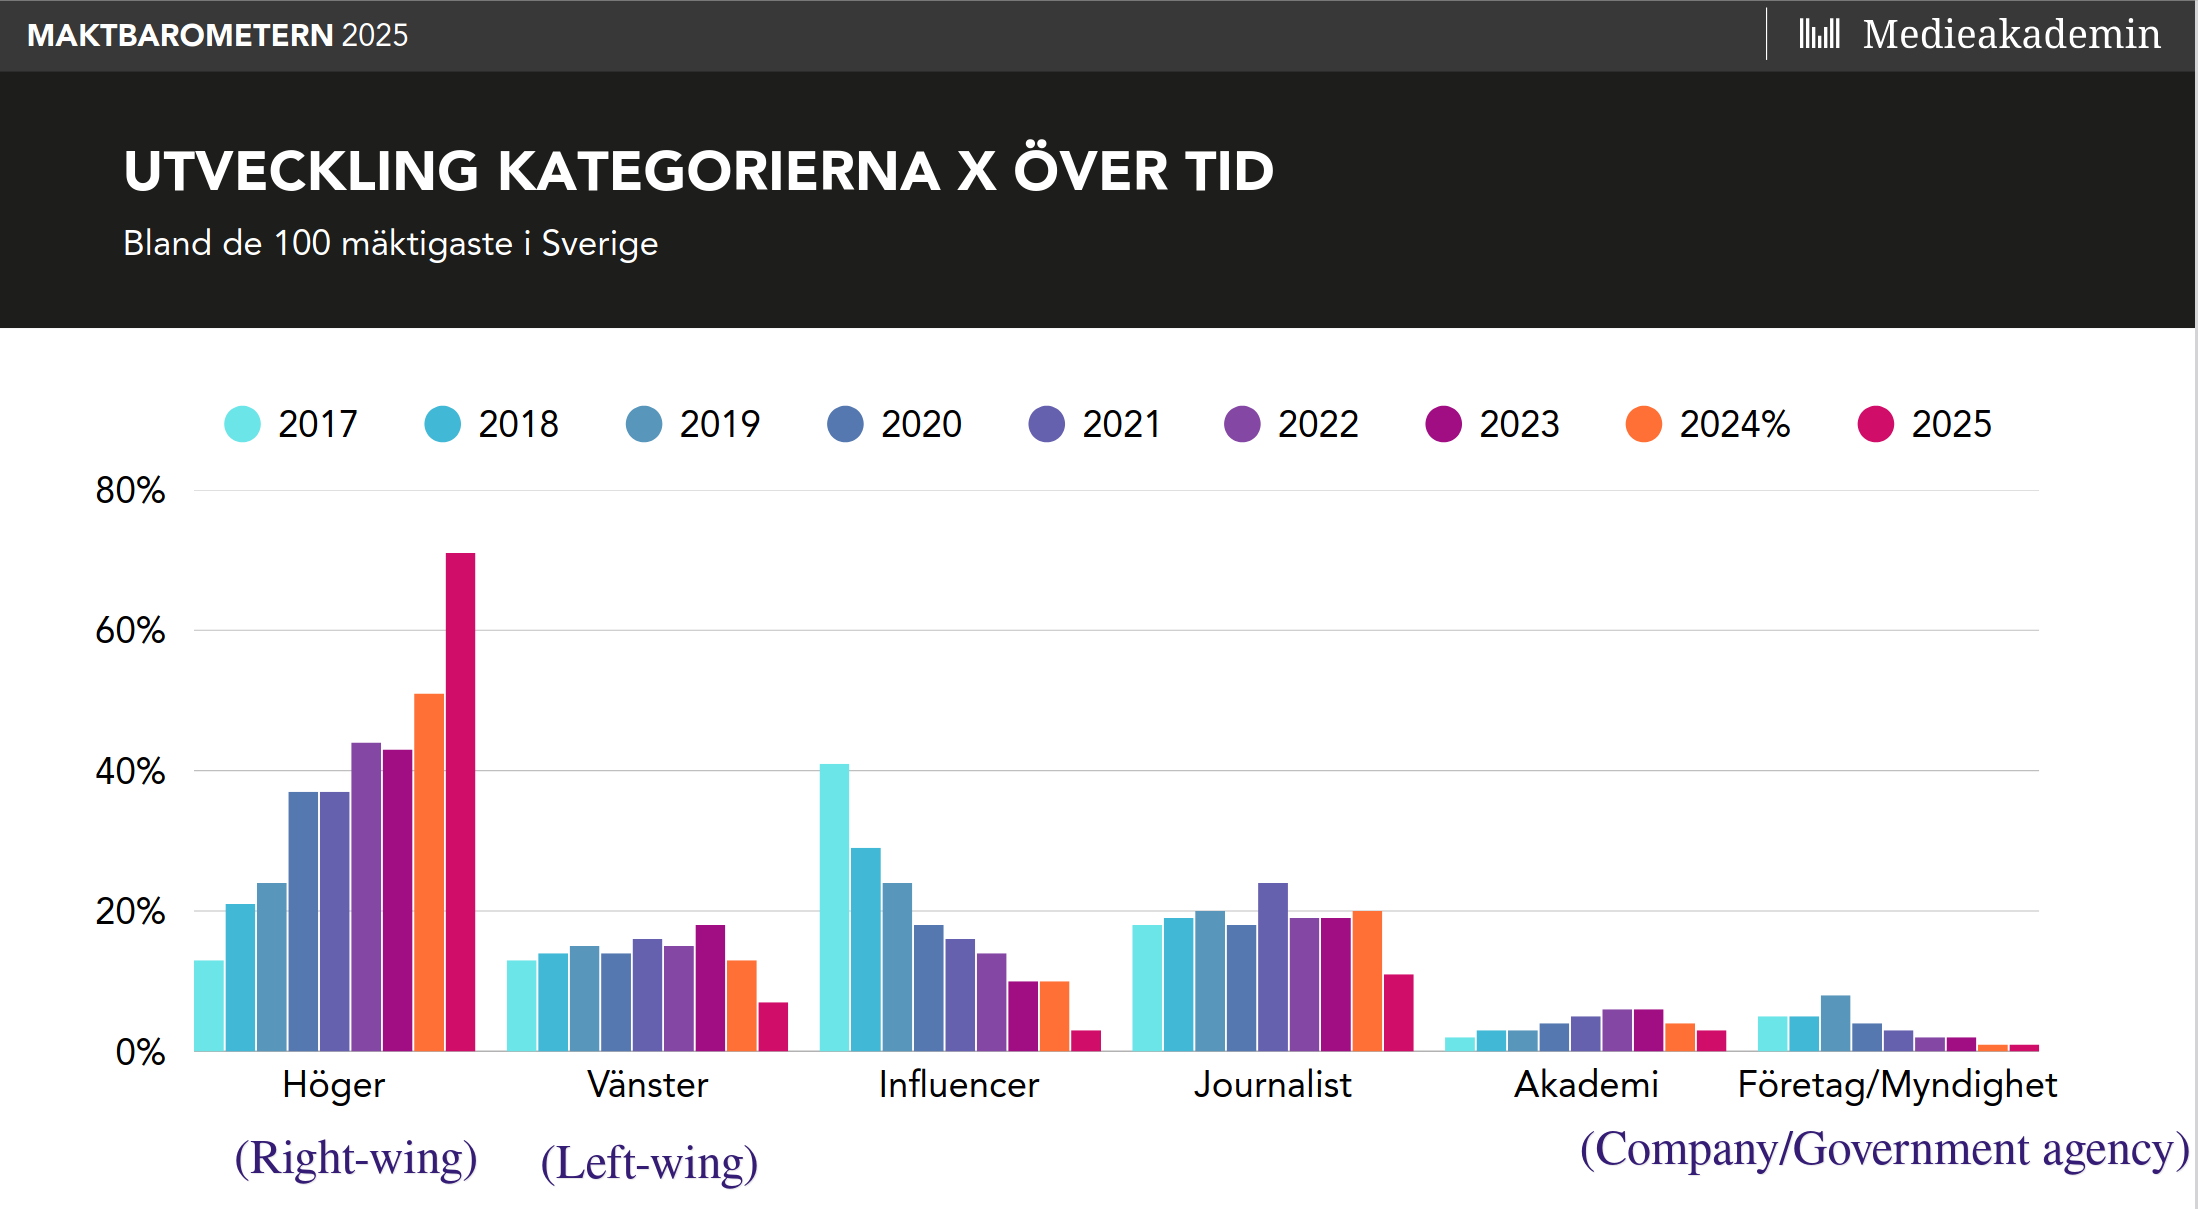Click the tallest 2025 bar in Höger
Image resolution: width=2198 pixels, height=1209 pixels.
460,800
